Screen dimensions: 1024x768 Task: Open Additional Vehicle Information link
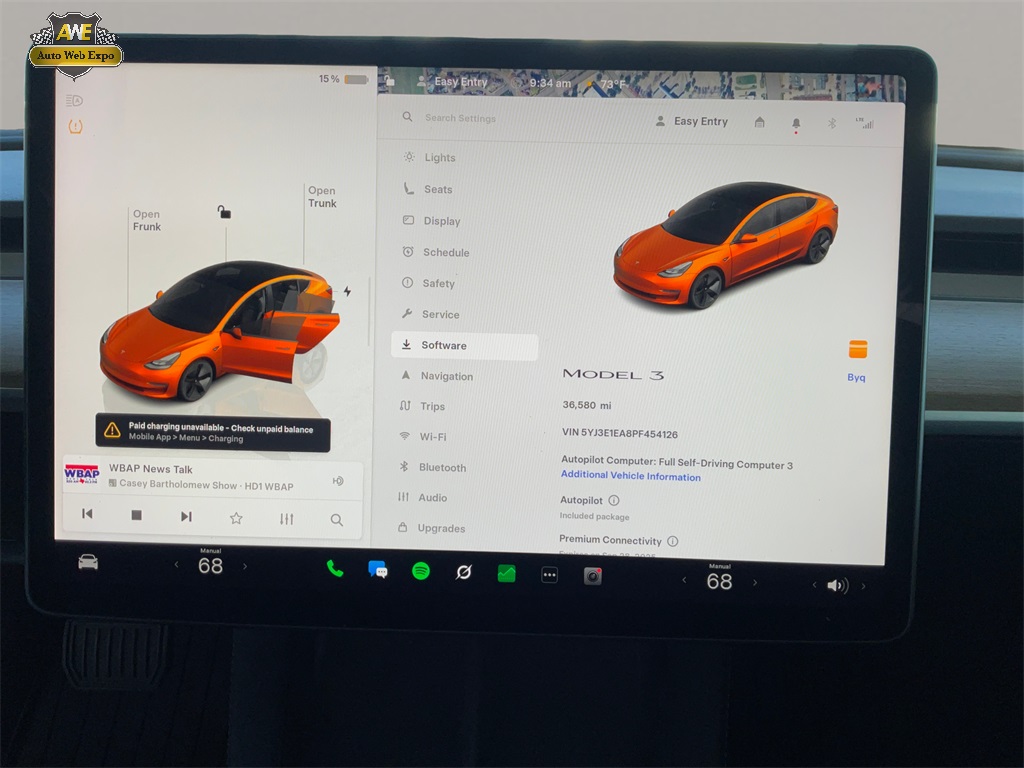point(631,476)
